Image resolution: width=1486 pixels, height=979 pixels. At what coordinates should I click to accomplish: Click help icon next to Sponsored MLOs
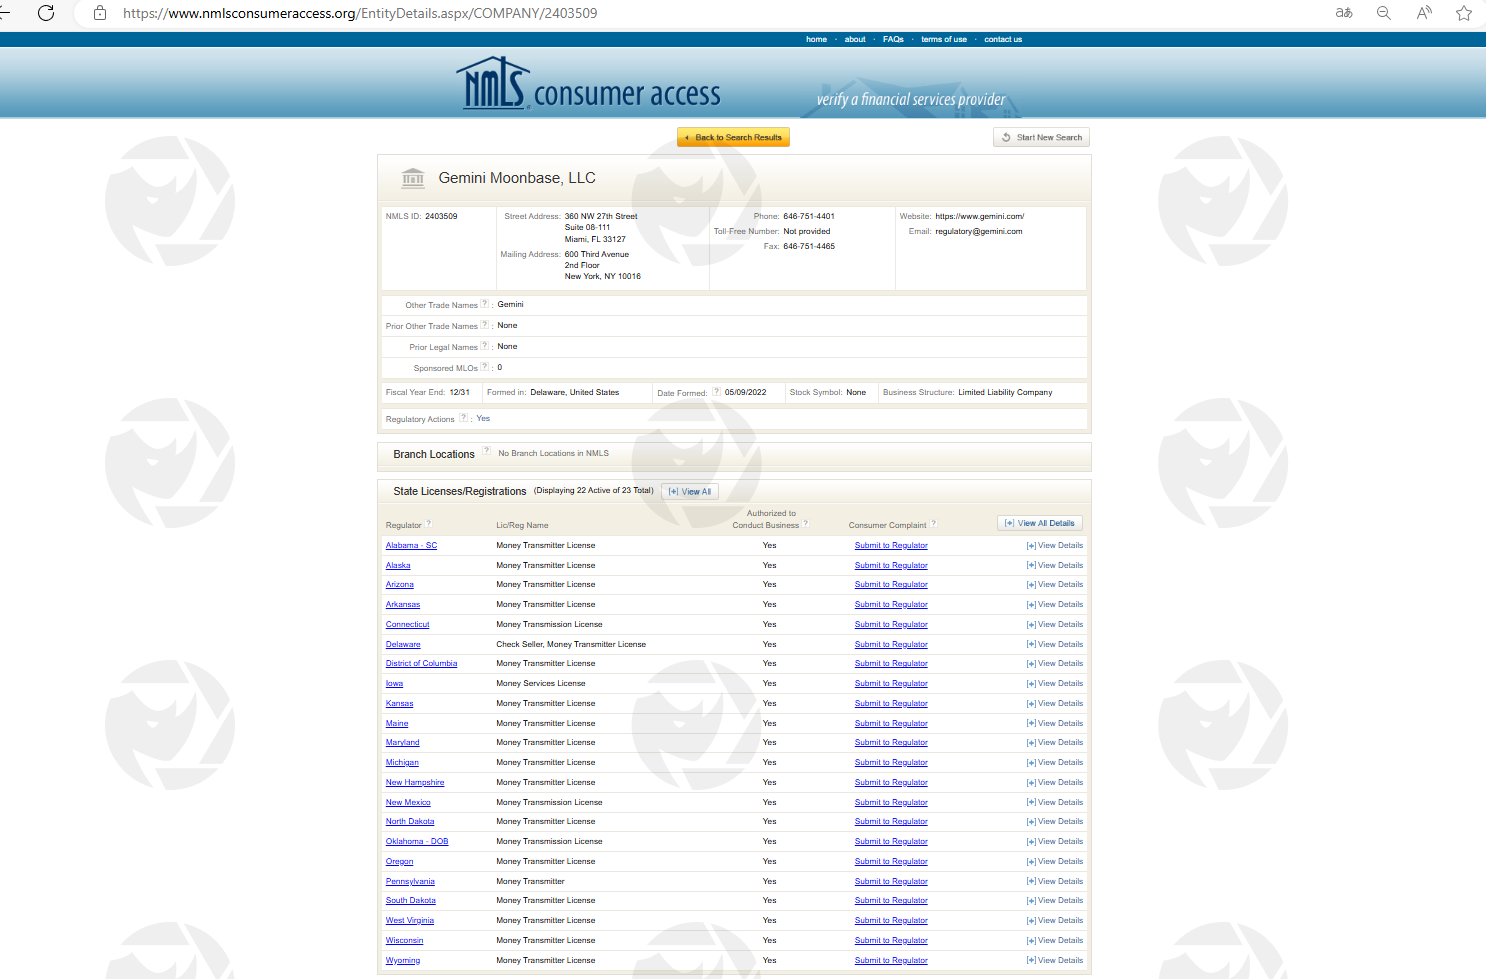click(x=485, y=367)
